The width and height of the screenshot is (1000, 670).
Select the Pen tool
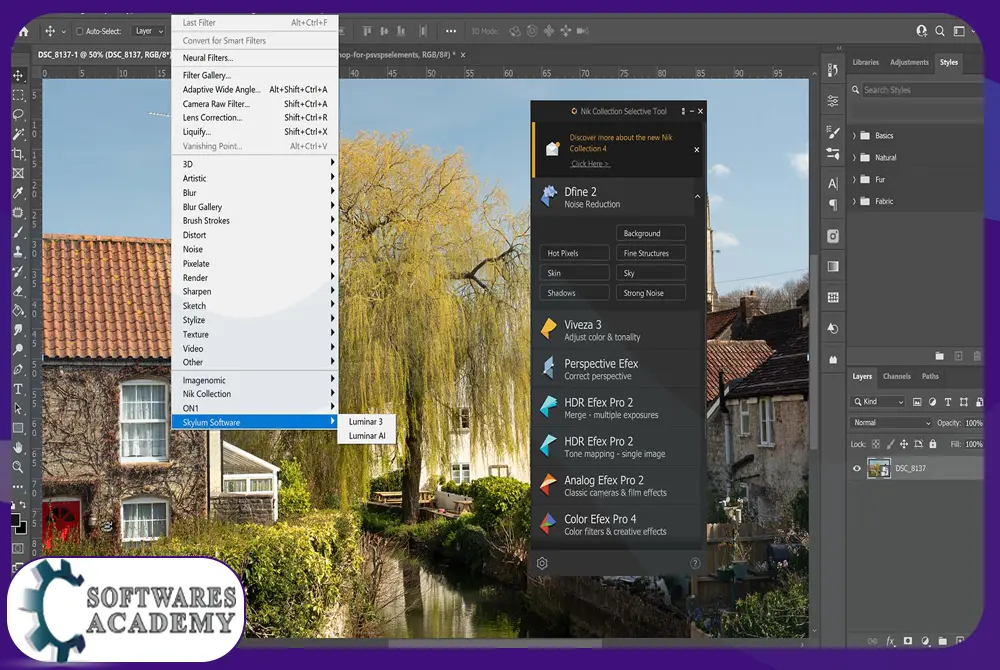(x=18, y=369)
